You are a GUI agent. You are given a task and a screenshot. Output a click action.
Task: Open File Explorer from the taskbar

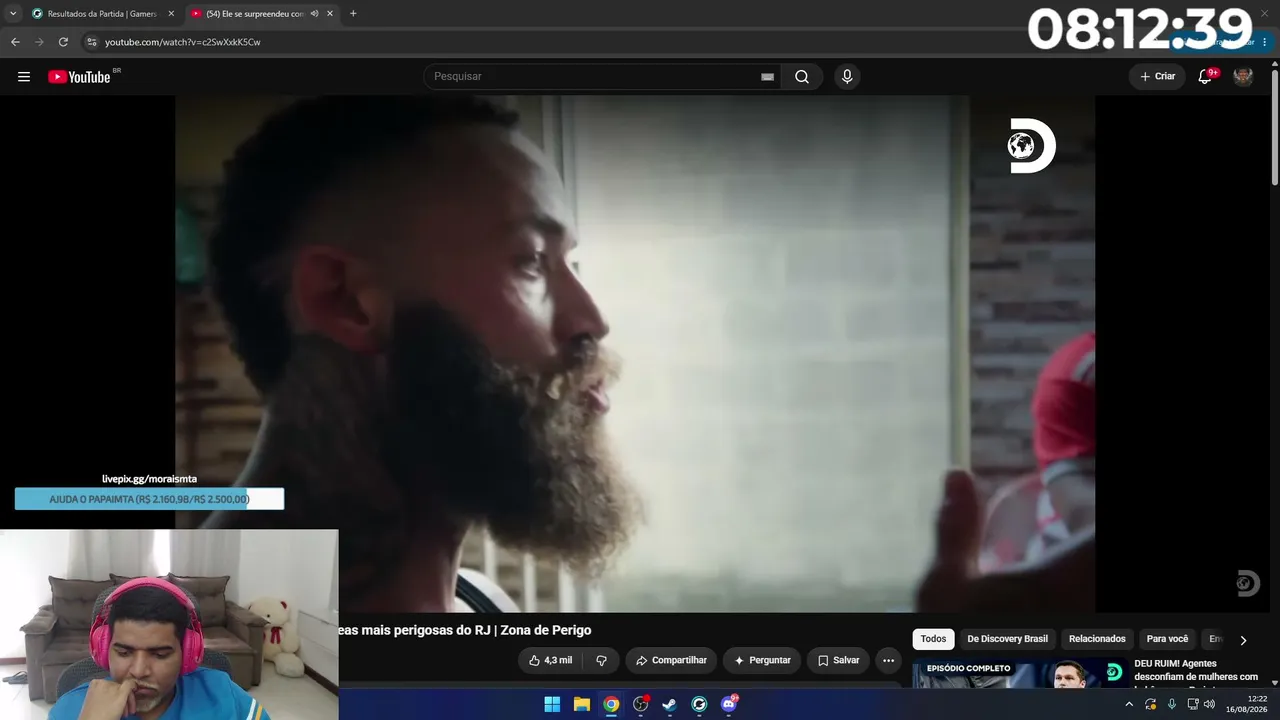coord(581,704)
